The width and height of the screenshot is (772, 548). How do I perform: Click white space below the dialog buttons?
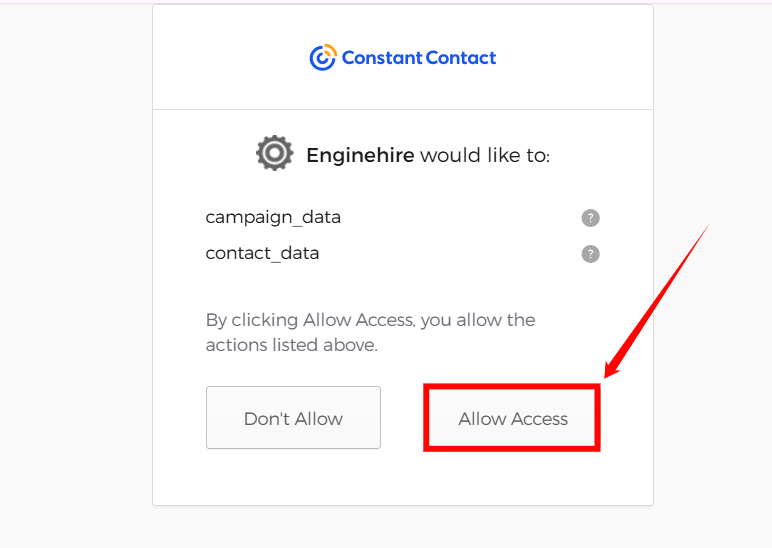(x=402, y=480)
